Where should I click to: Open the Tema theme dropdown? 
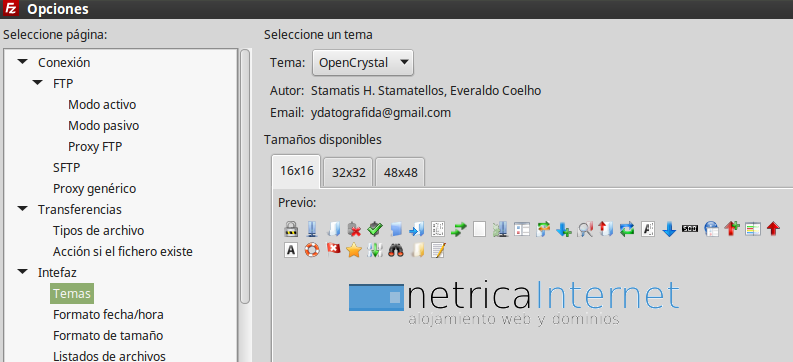(363, 63)
